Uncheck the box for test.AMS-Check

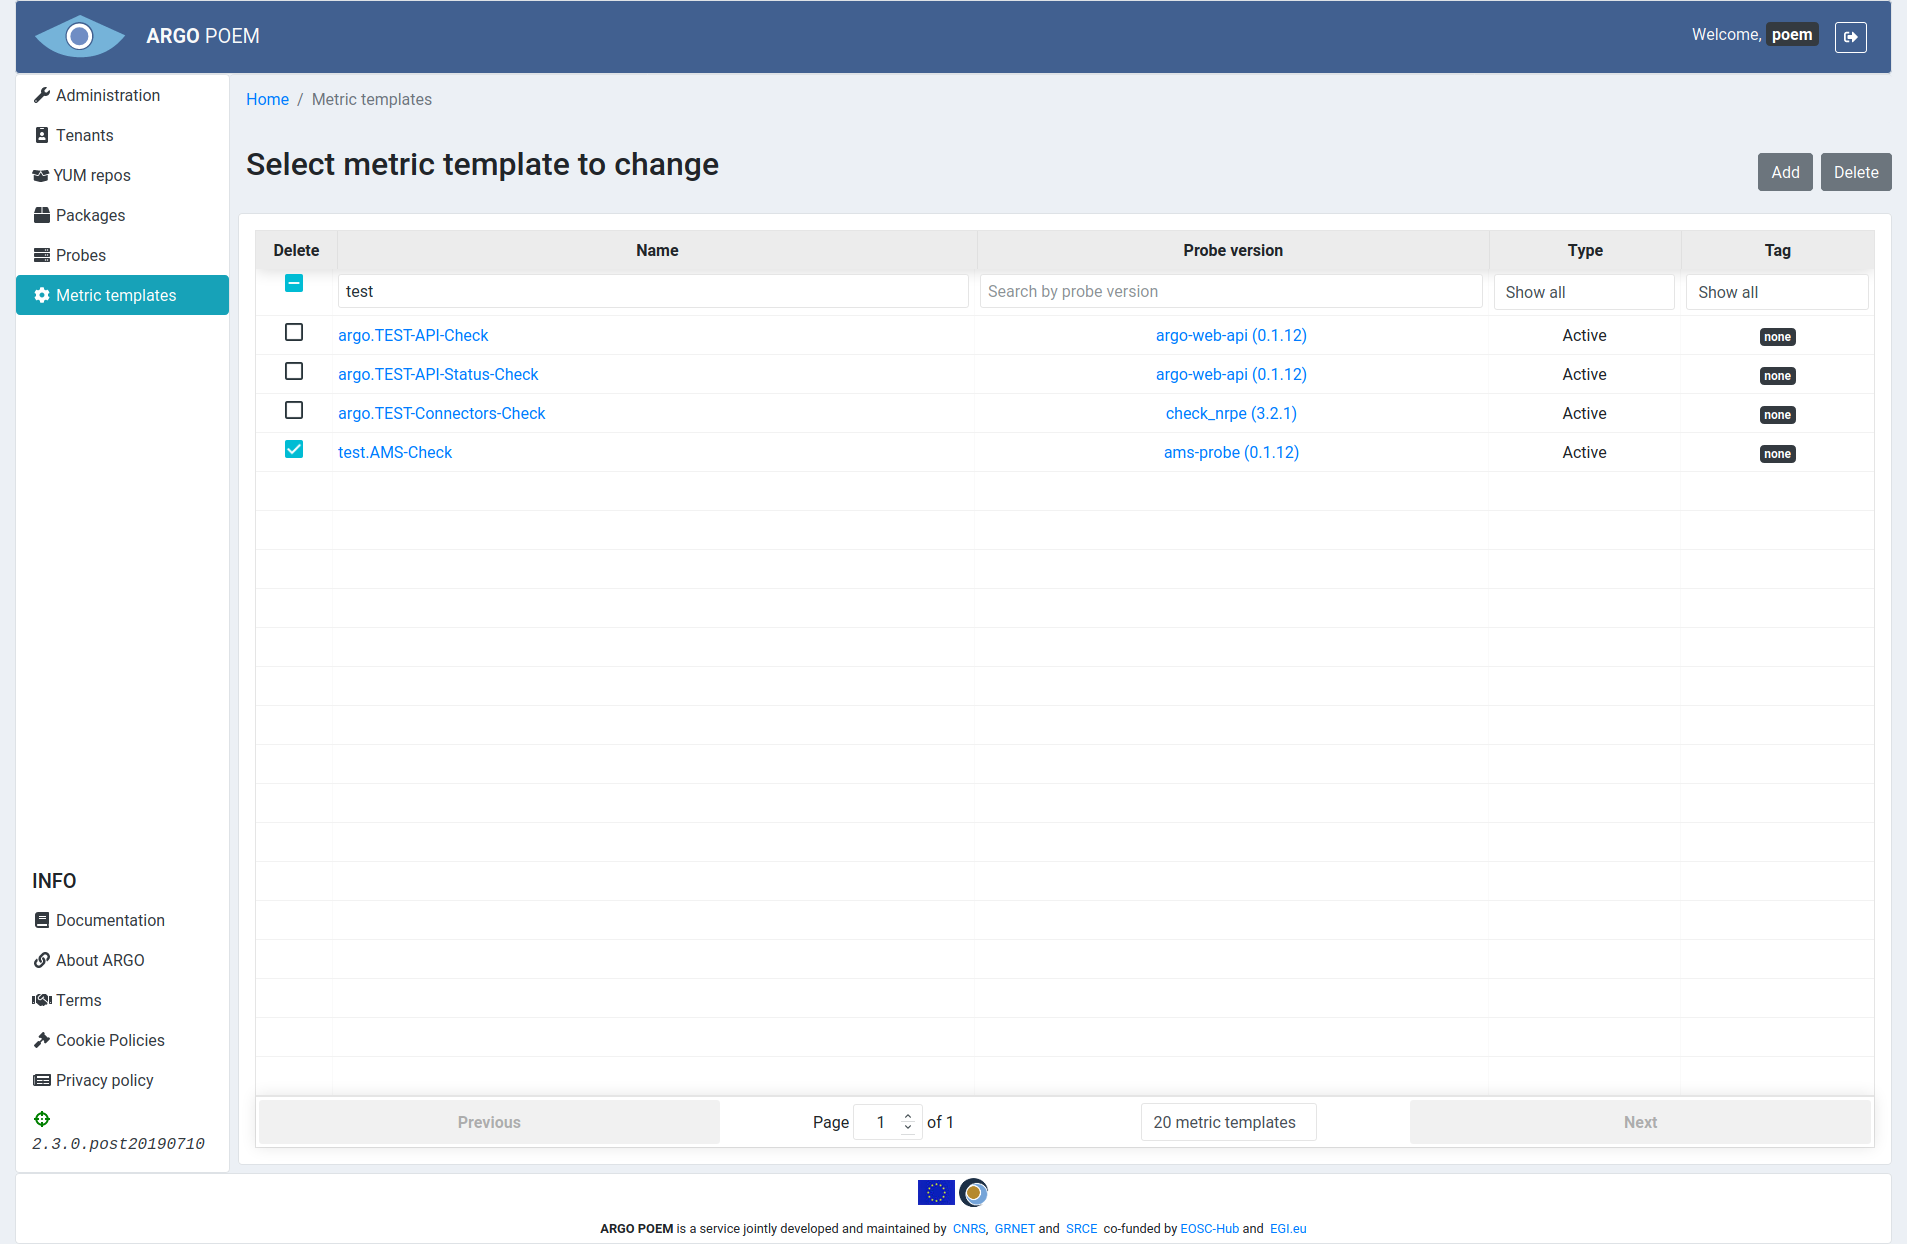click(x=294, y=449)
